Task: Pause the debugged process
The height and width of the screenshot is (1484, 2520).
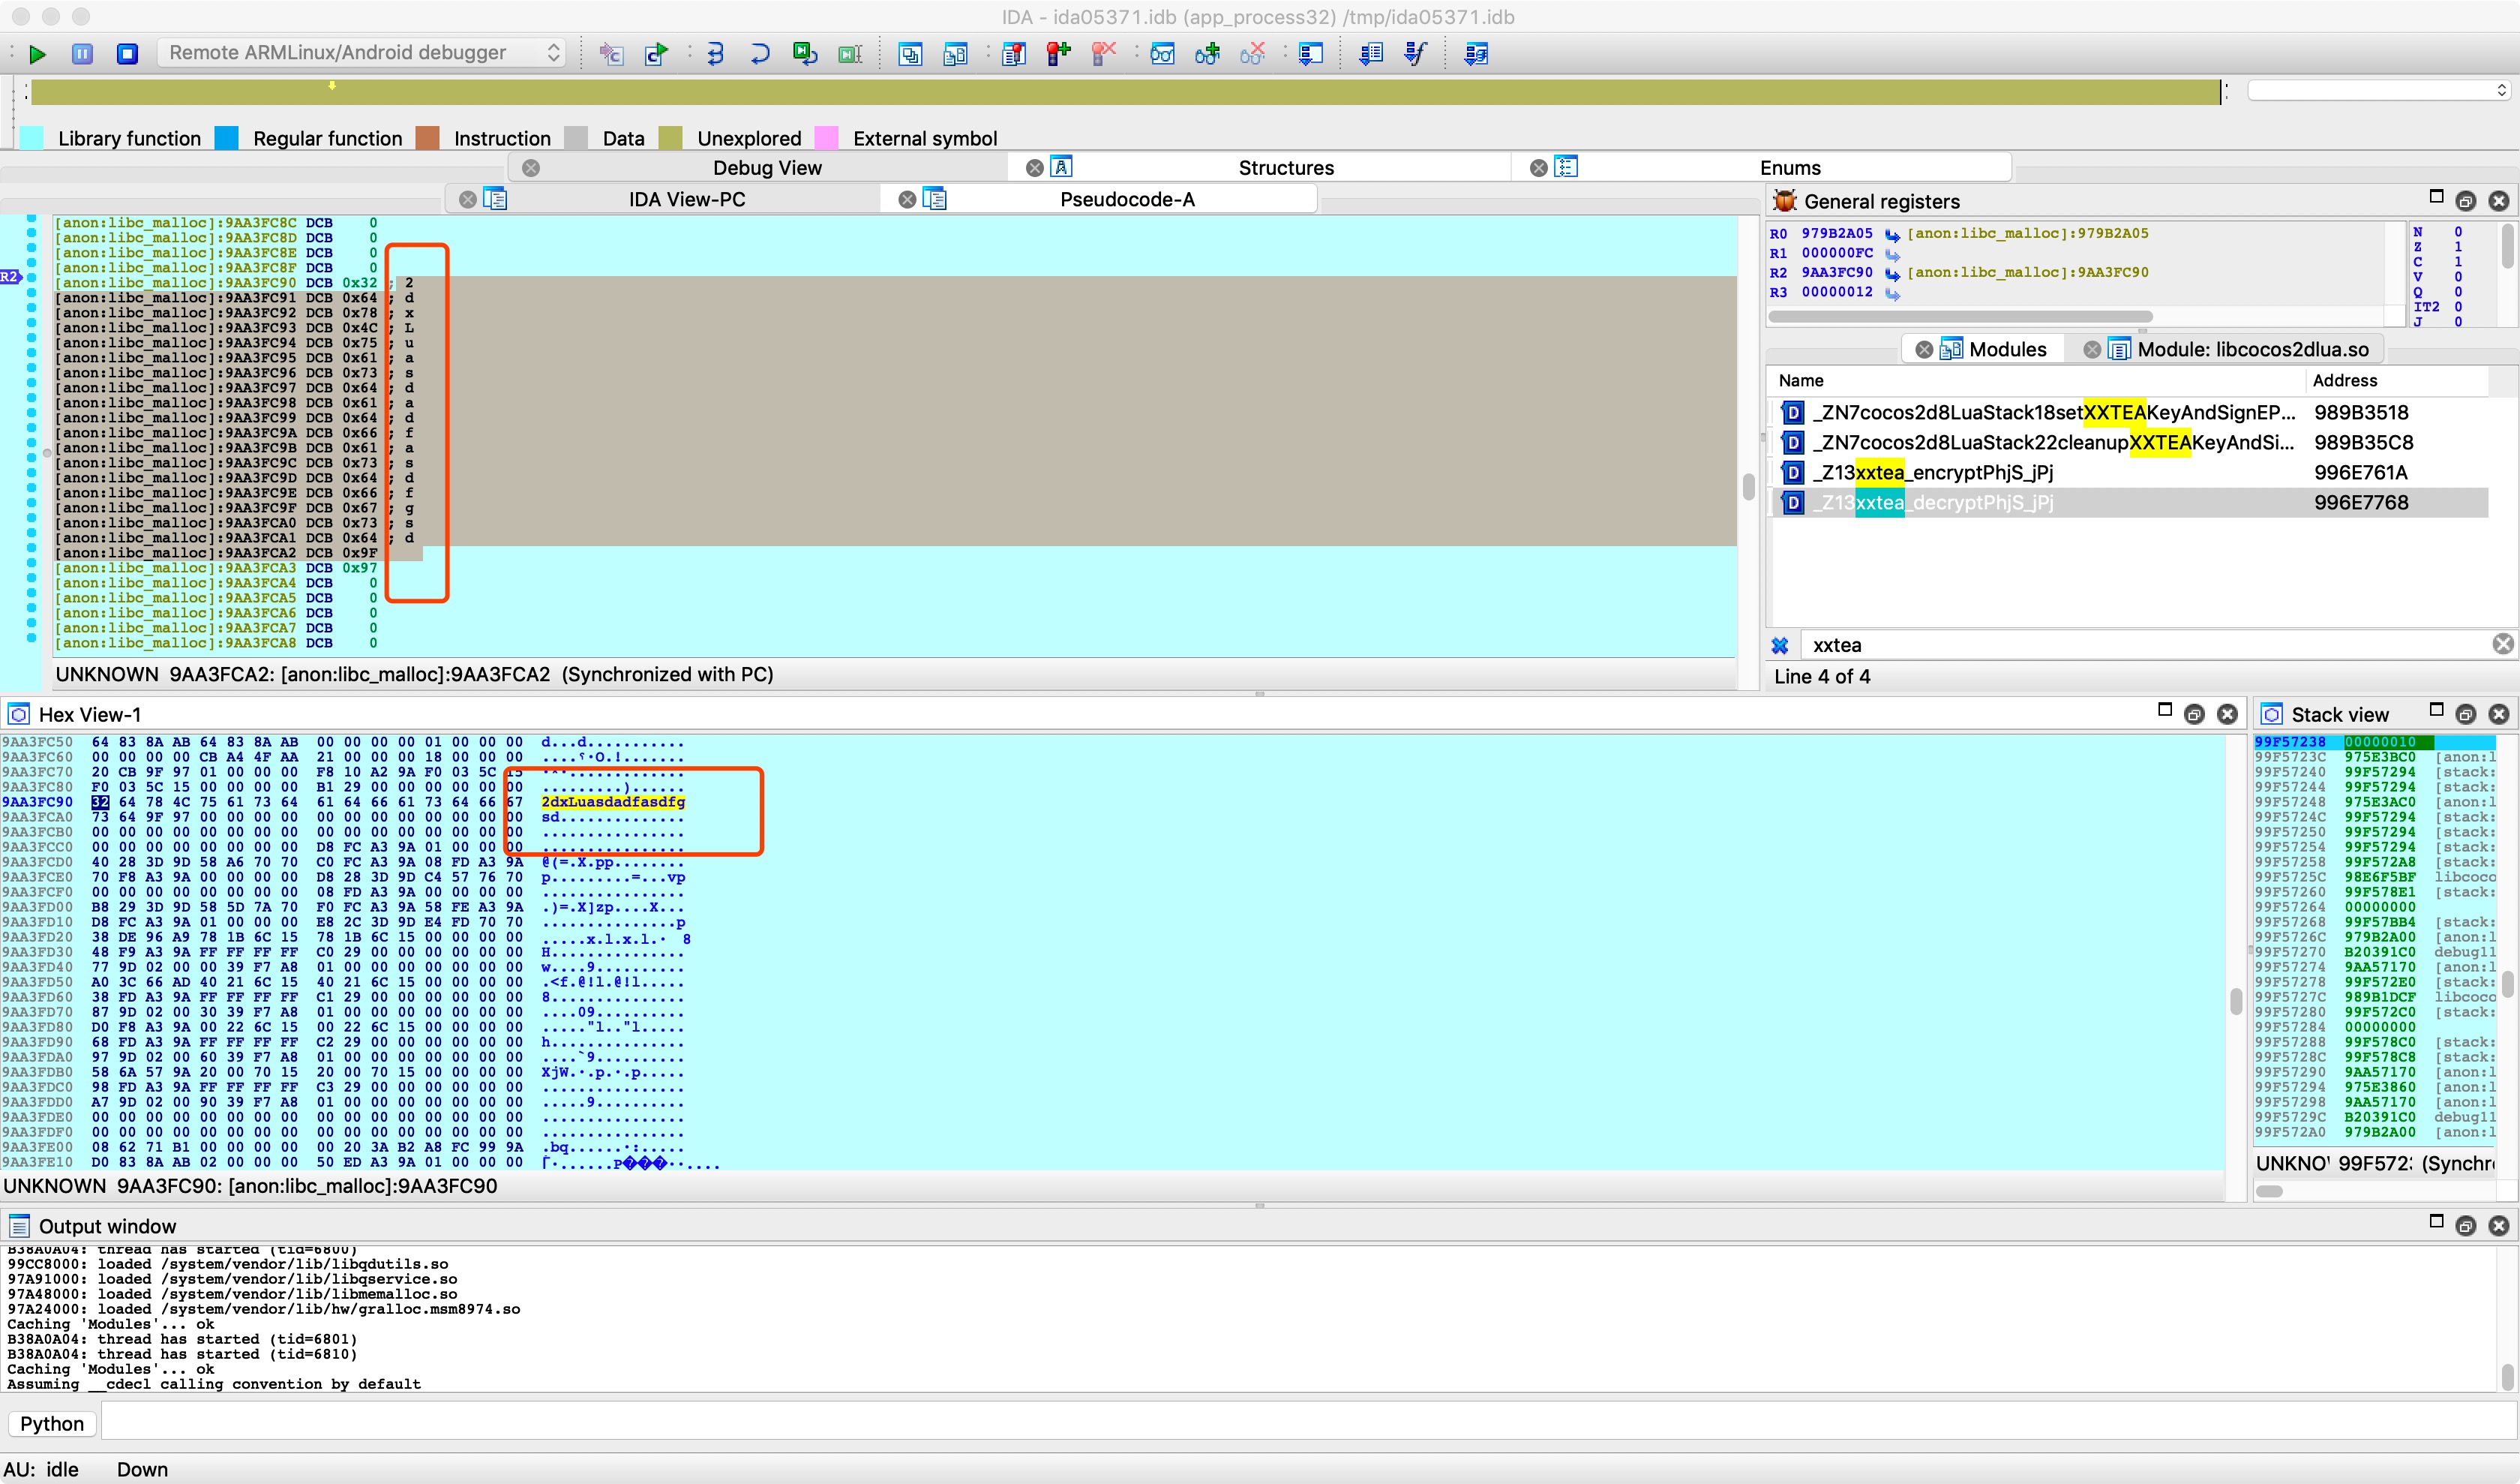Action: [x=83, y=54]
